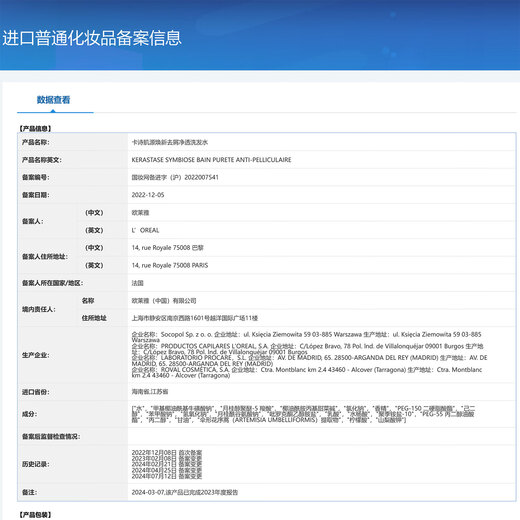Click the 【产品信息】 section heading
Screen dimensions: 520x520
coord(35,128)
